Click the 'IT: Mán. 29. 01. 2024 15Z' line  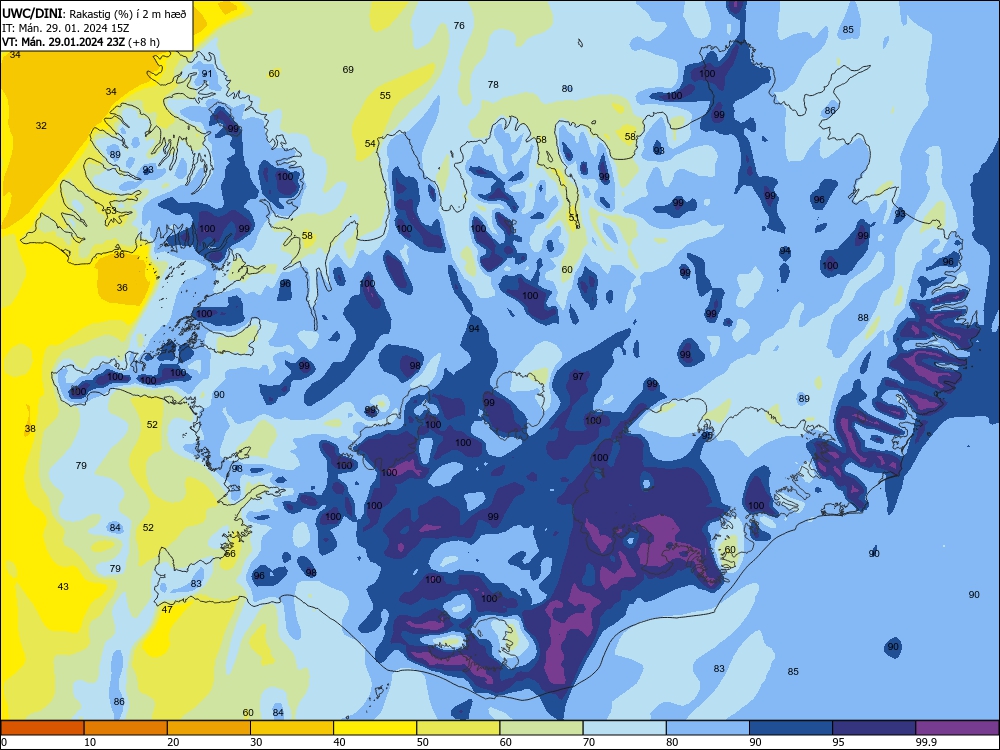[x=66, y=28]
